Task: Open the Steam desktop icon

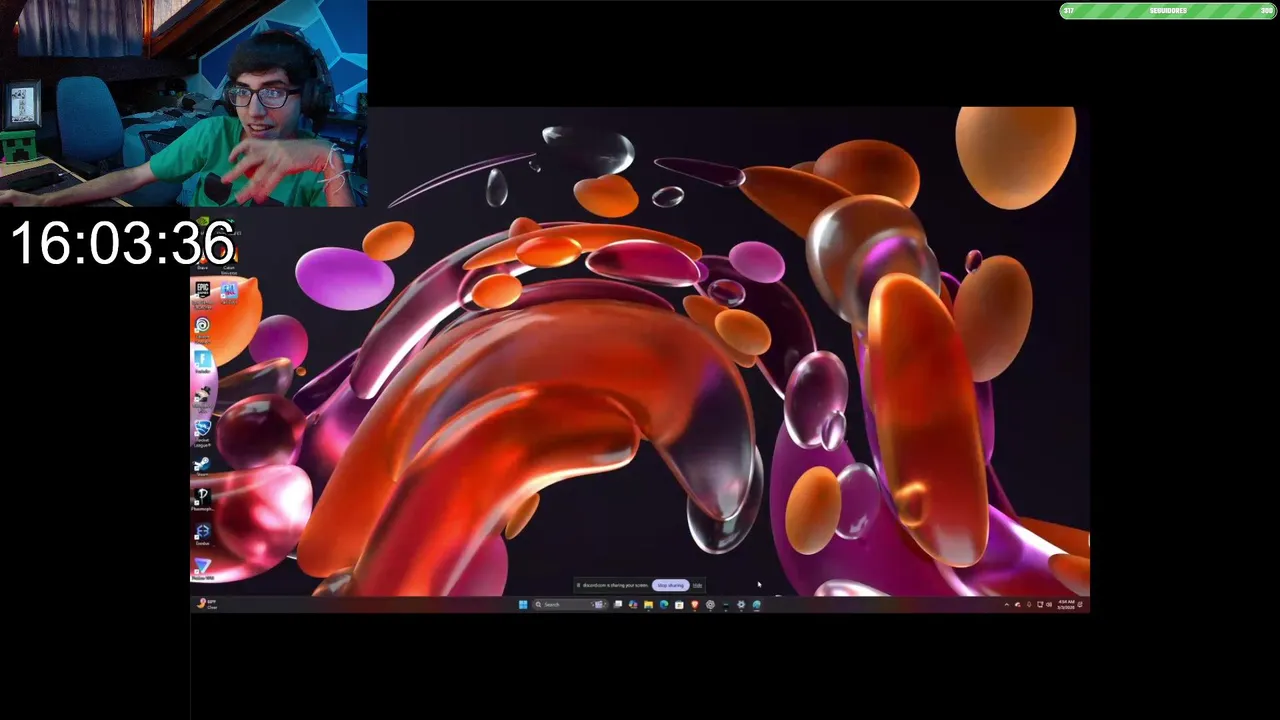Action: (x=203, y=467)
